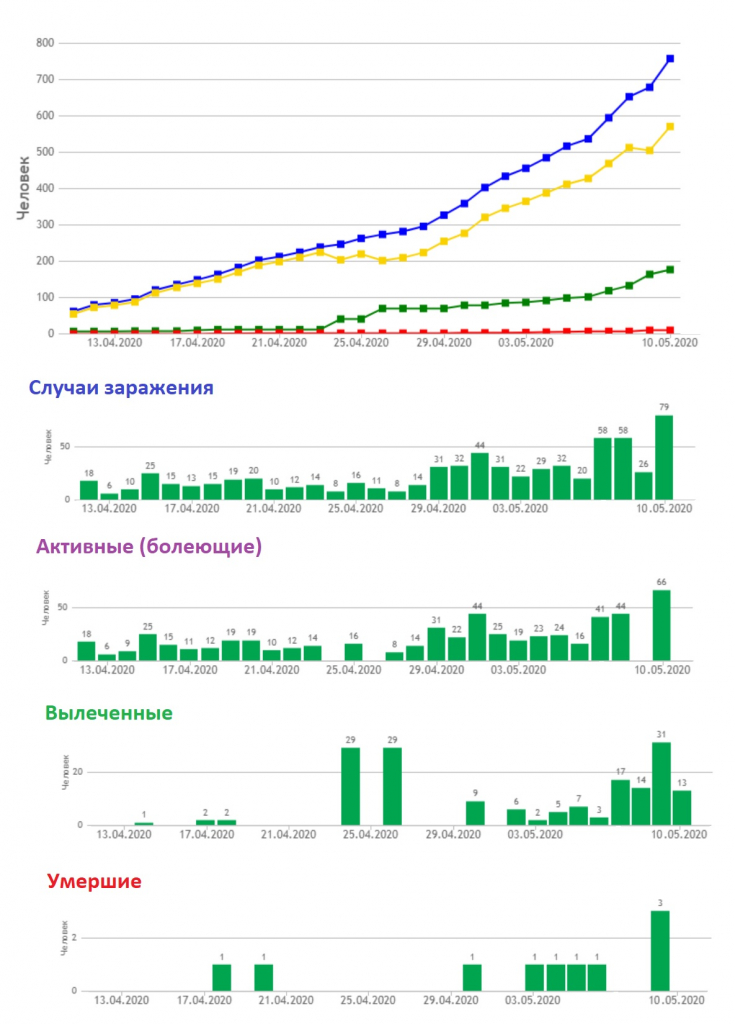The width and height of the screenshot is (735, 1024).
Task: Click 03.05.2020 date label under infection cases chart
Action: (x=520, y=509)
